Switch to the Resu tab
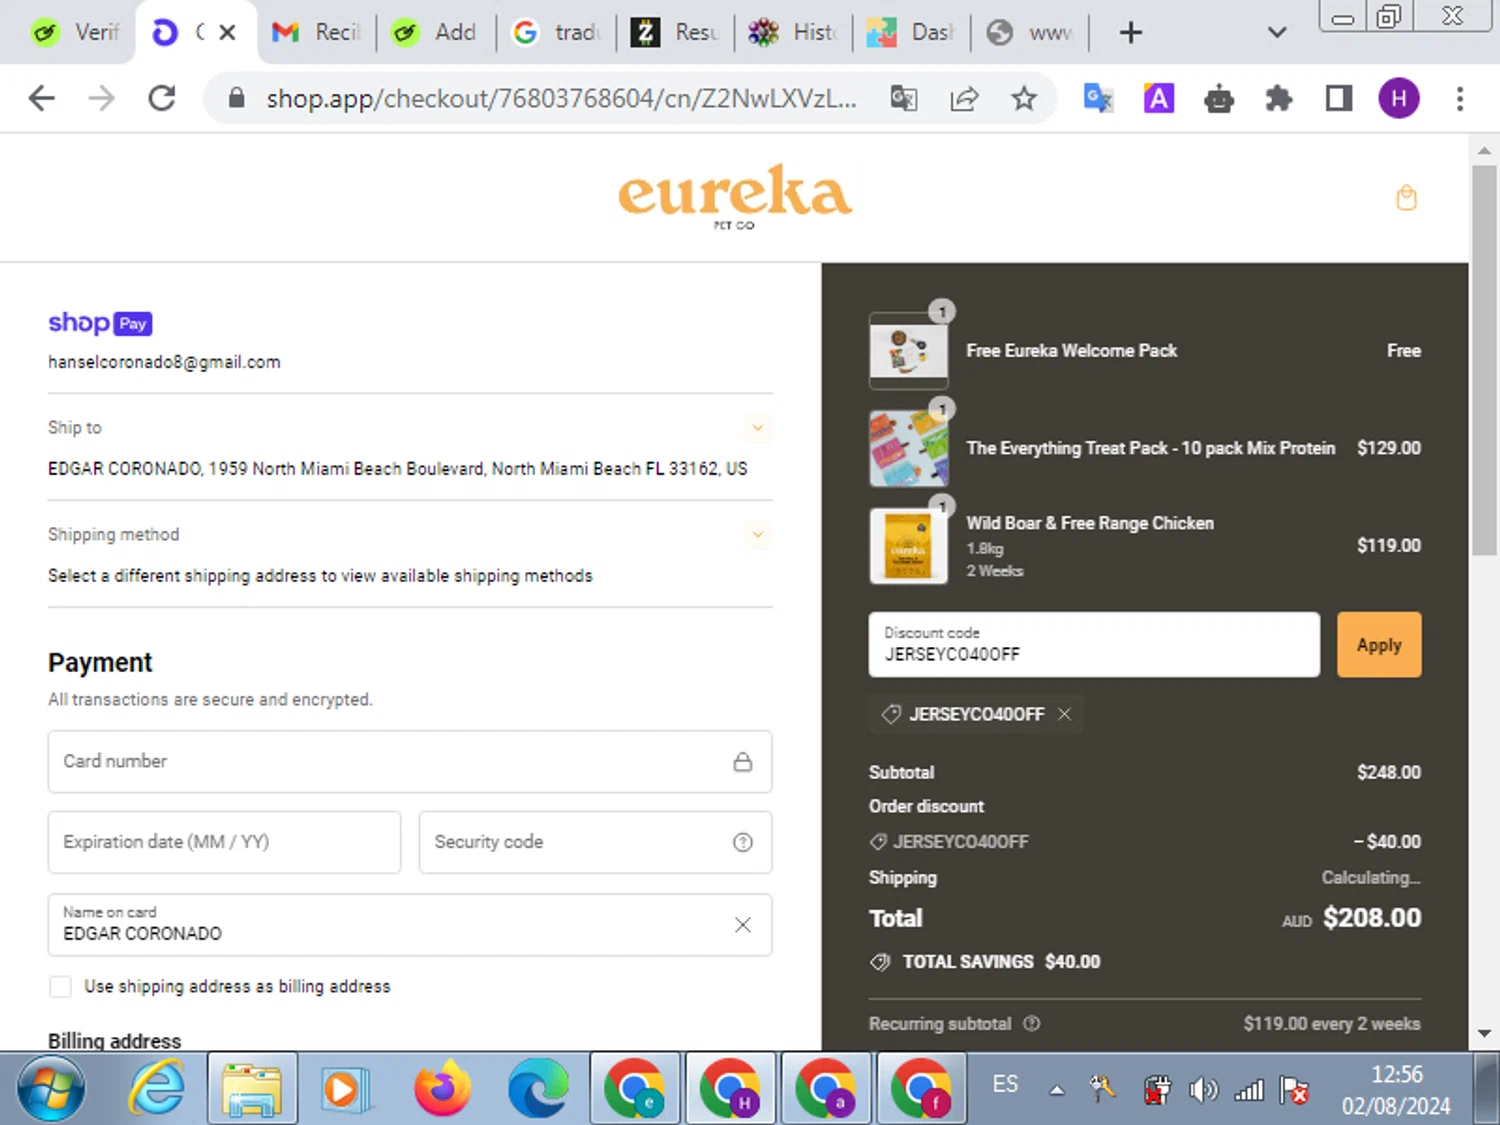 point(675,33)
